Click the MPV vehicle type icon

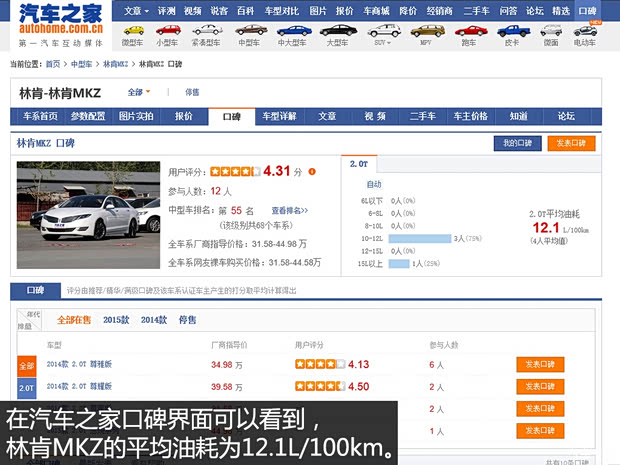(426, 32)
